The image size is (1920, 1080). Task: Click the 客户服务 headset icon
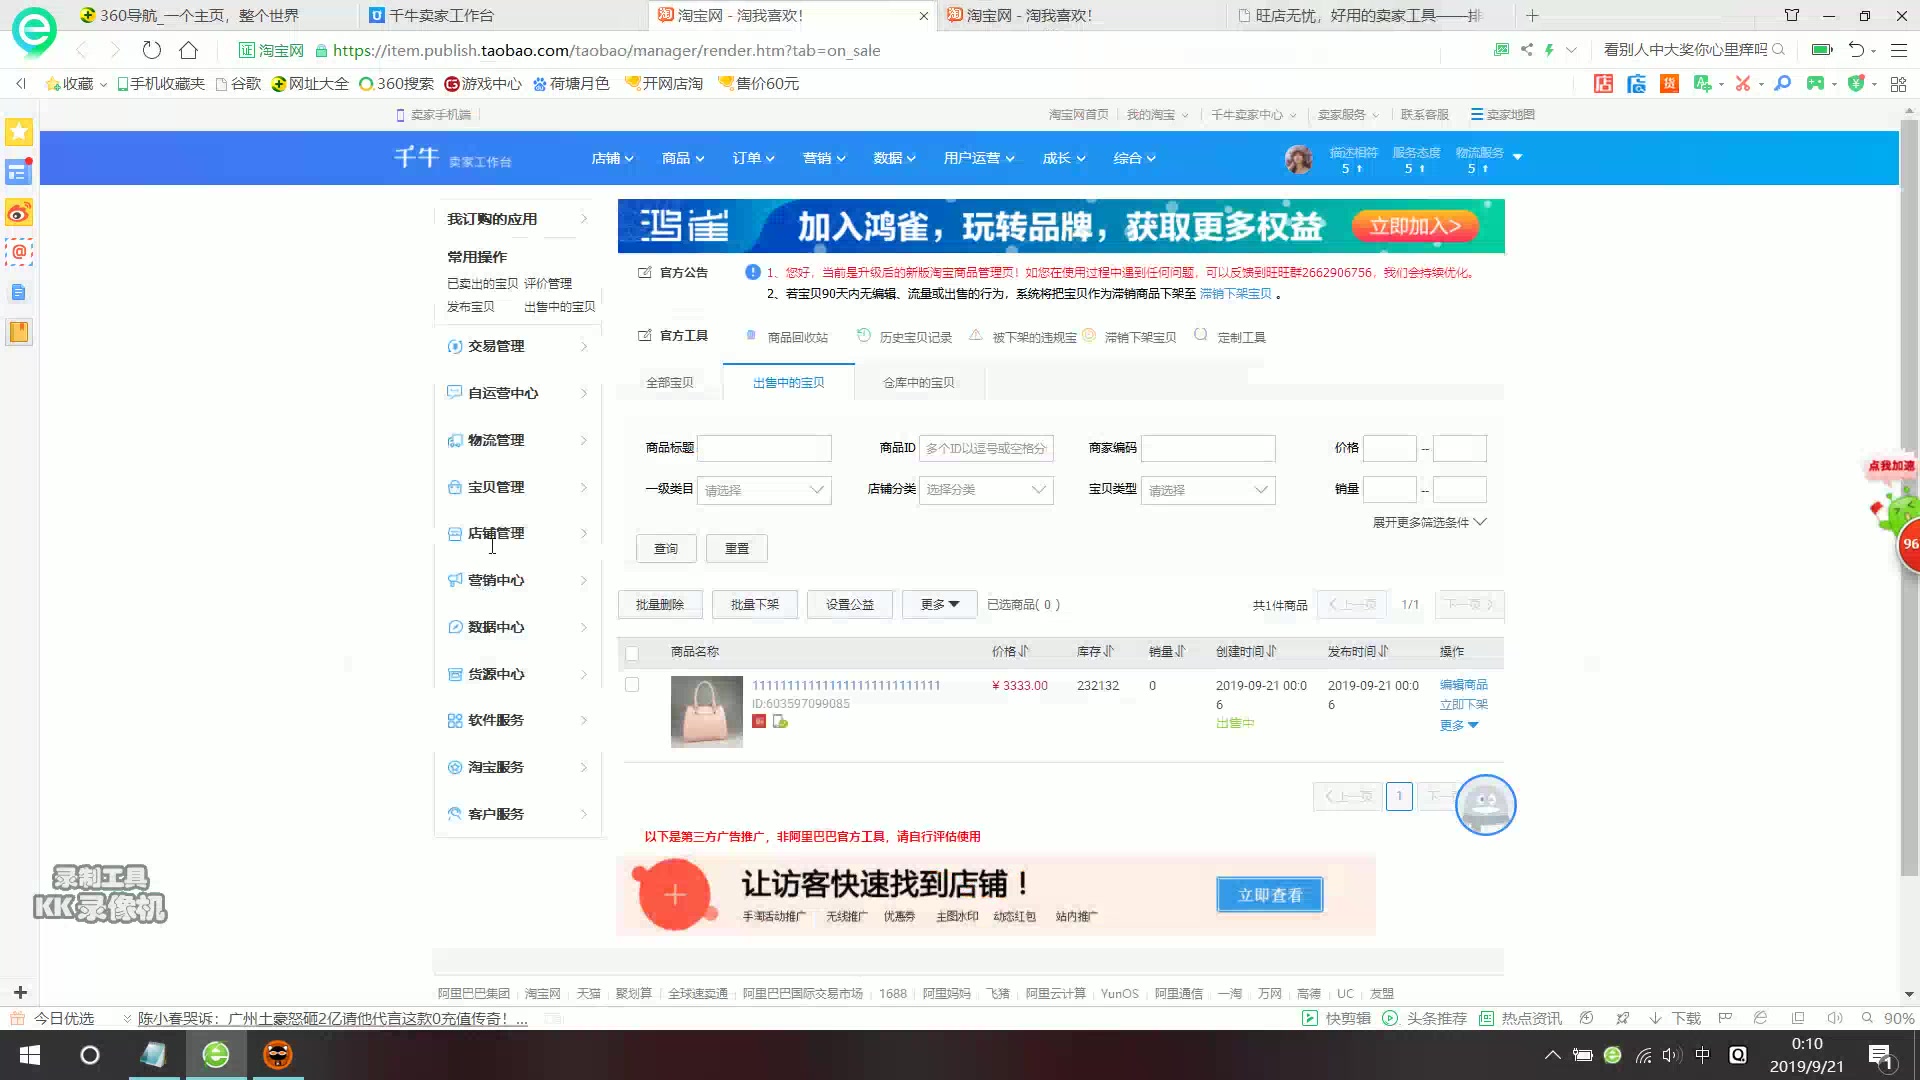[455, 814]
